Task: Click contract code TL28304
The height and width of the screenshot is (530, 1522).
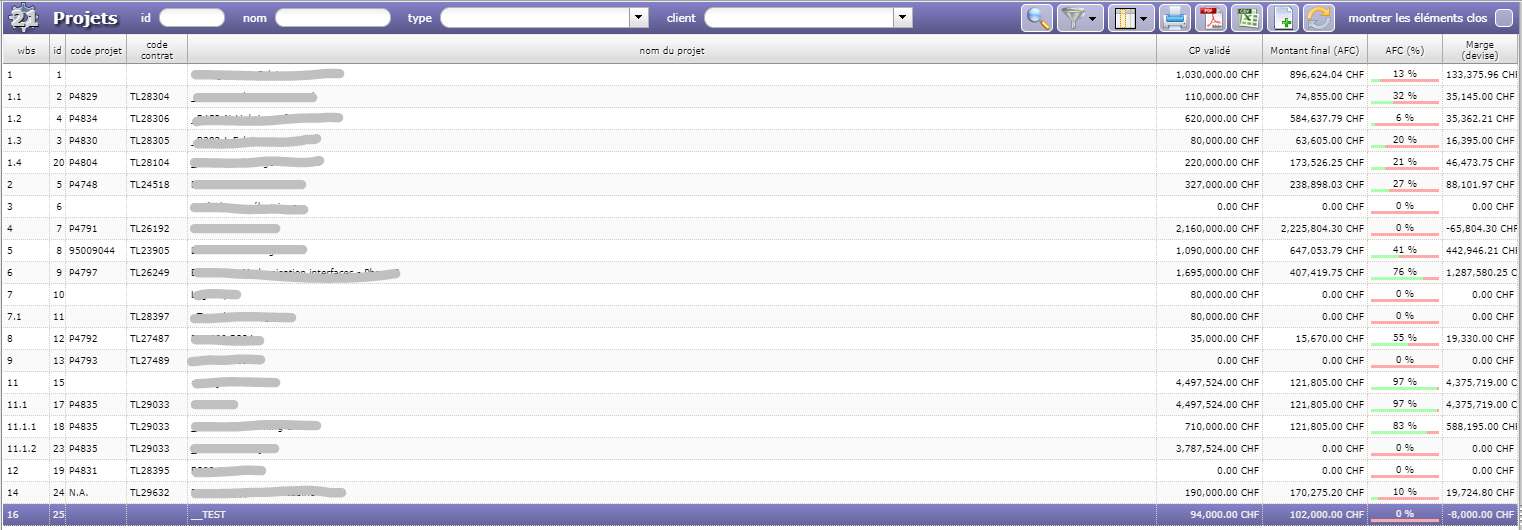Action: 150,97
